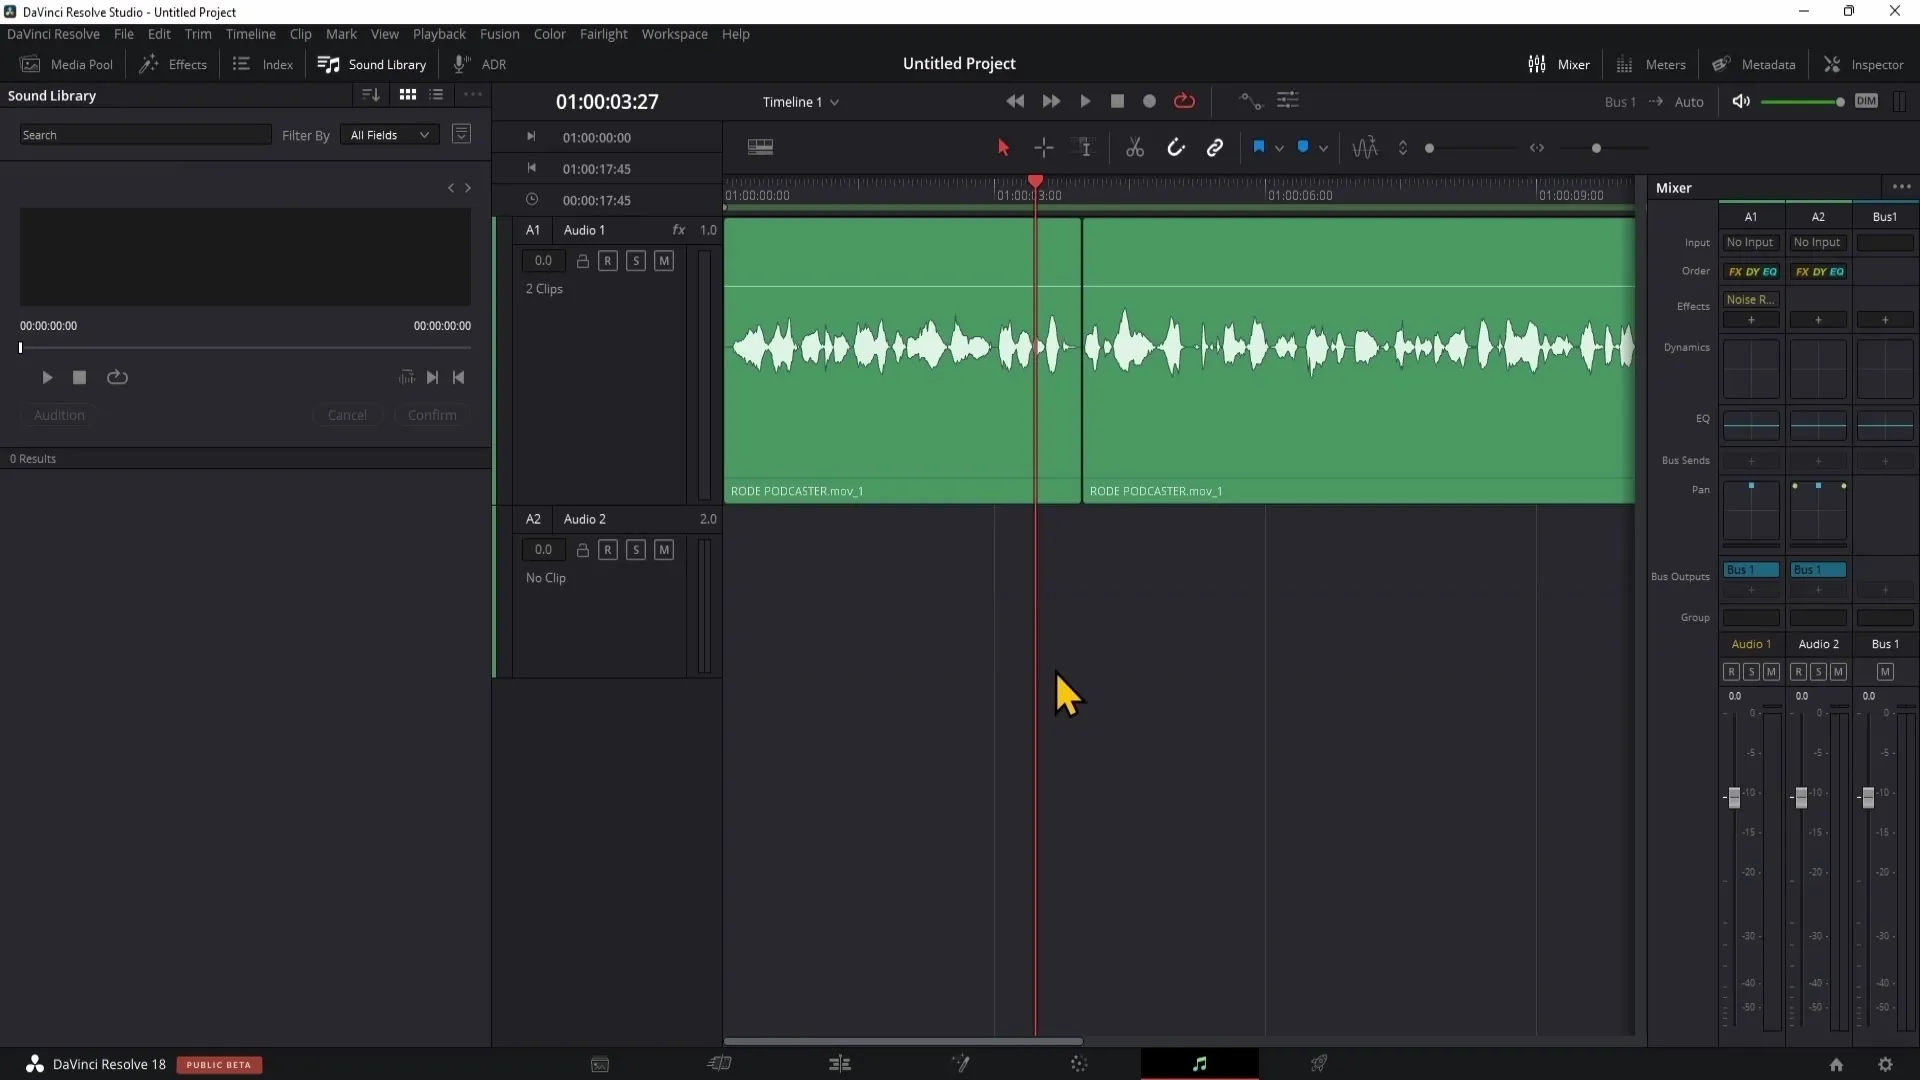The width and height of the screenshot is (1920, 1080).
Task: Select the Fusion menu item
Action: click(x=498, y=33)
